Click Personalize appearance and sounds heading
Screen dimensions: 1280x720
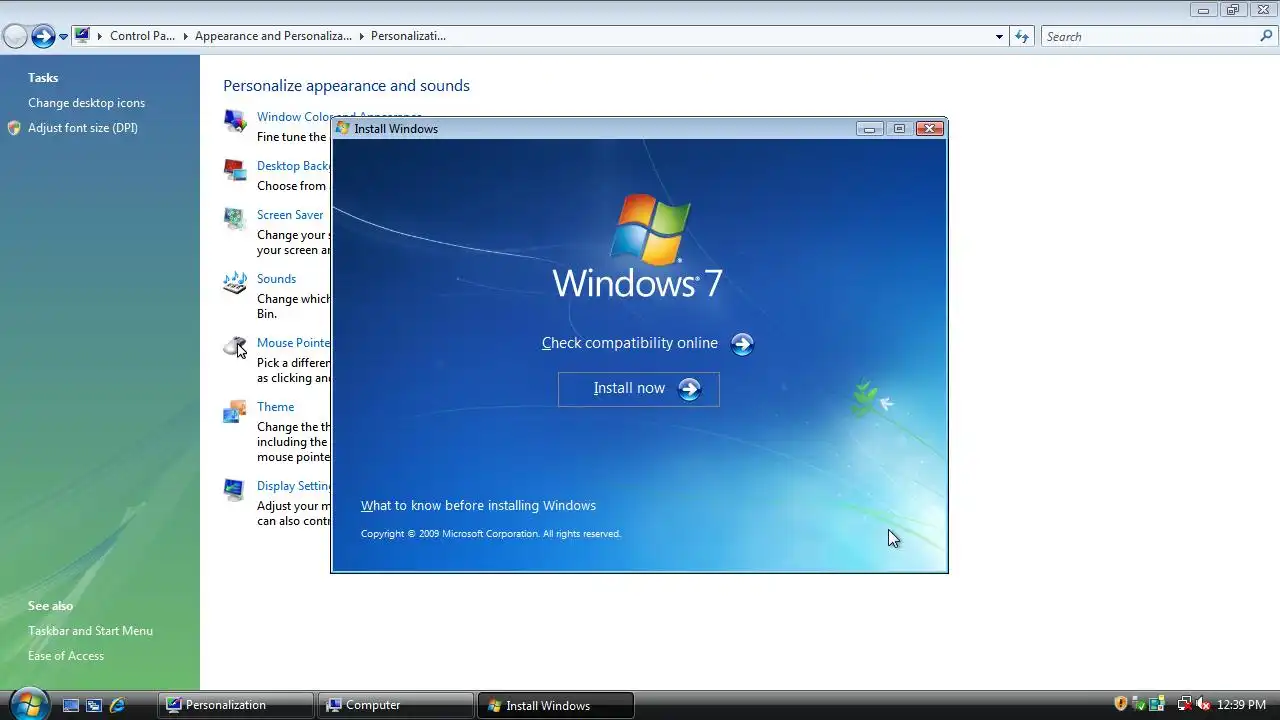pyautogui.click(x=346, y=86)
